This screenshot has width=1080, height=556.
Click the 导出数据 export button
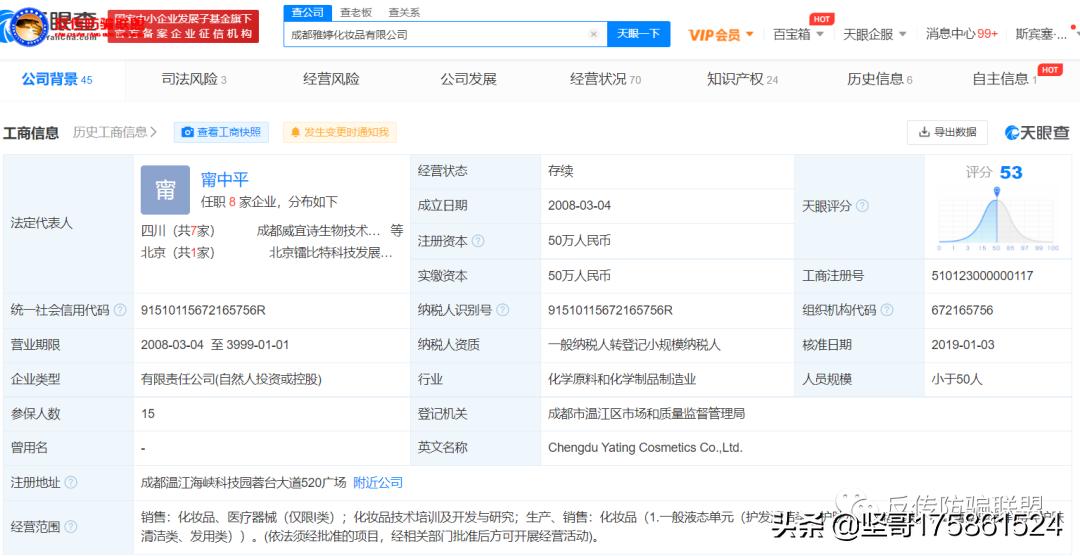(947, 132)
